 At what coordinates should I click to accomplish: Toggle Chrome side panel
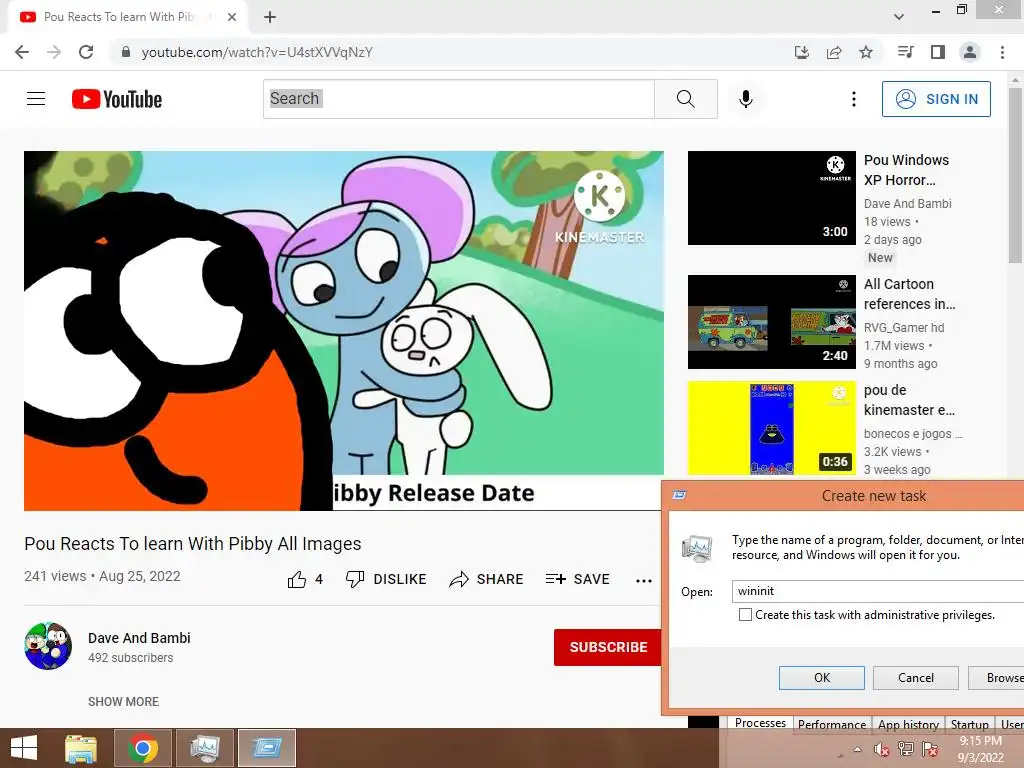[x=938, y=52]
